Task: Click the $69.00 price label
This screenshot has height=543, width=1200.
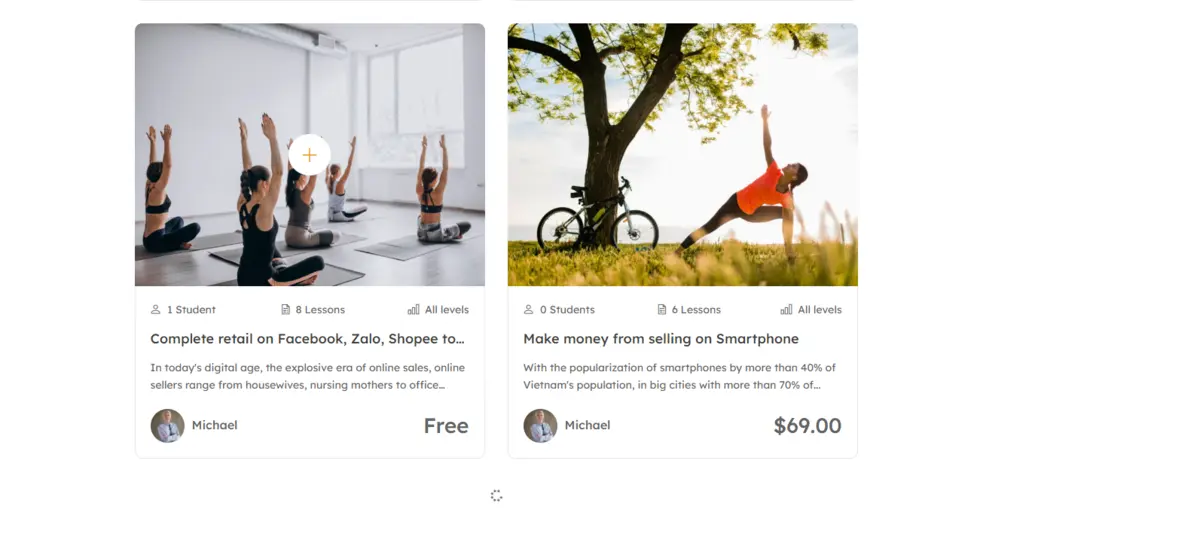Action: click(808, 426)
